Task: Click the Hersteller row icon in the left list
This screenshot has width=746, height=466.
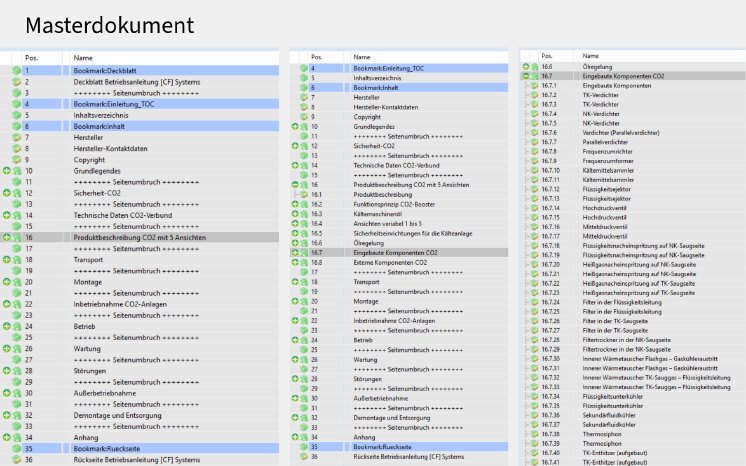Action: [17, 138]
